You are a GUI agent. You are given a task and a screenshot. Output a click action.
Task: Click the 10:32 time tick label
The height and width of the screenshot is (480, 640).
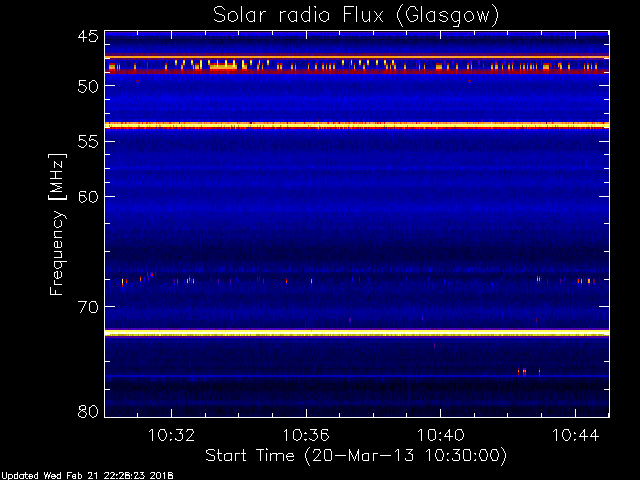(171, 435)
